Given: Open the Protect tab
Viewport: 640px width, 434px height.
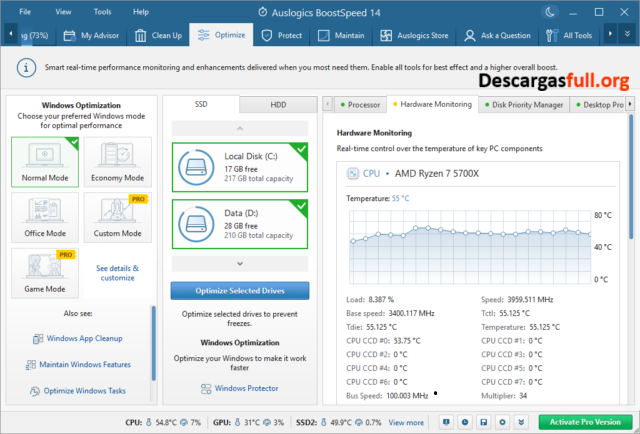Looking at the screenshot, I should (282, 36).
